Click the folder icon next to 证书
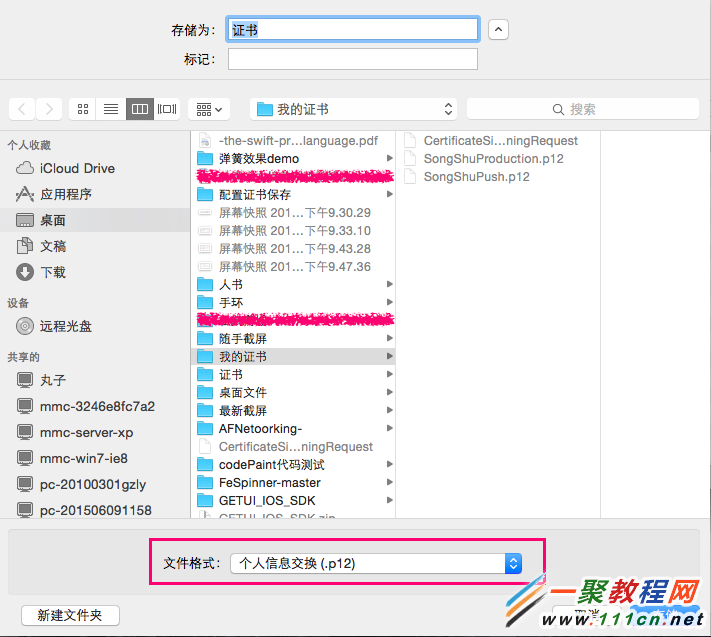 pos(205,374)
